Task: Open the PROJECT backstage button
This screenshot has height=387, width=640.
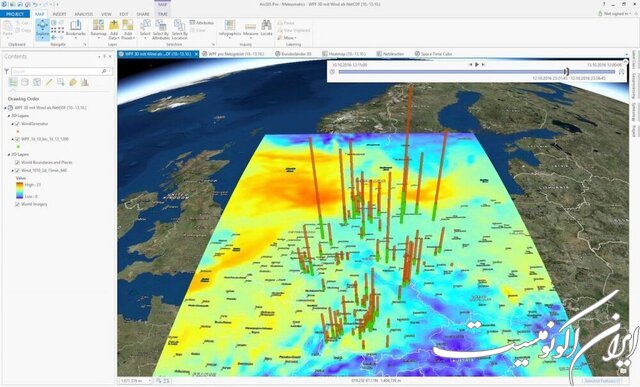Action: (x=15, y=14)
